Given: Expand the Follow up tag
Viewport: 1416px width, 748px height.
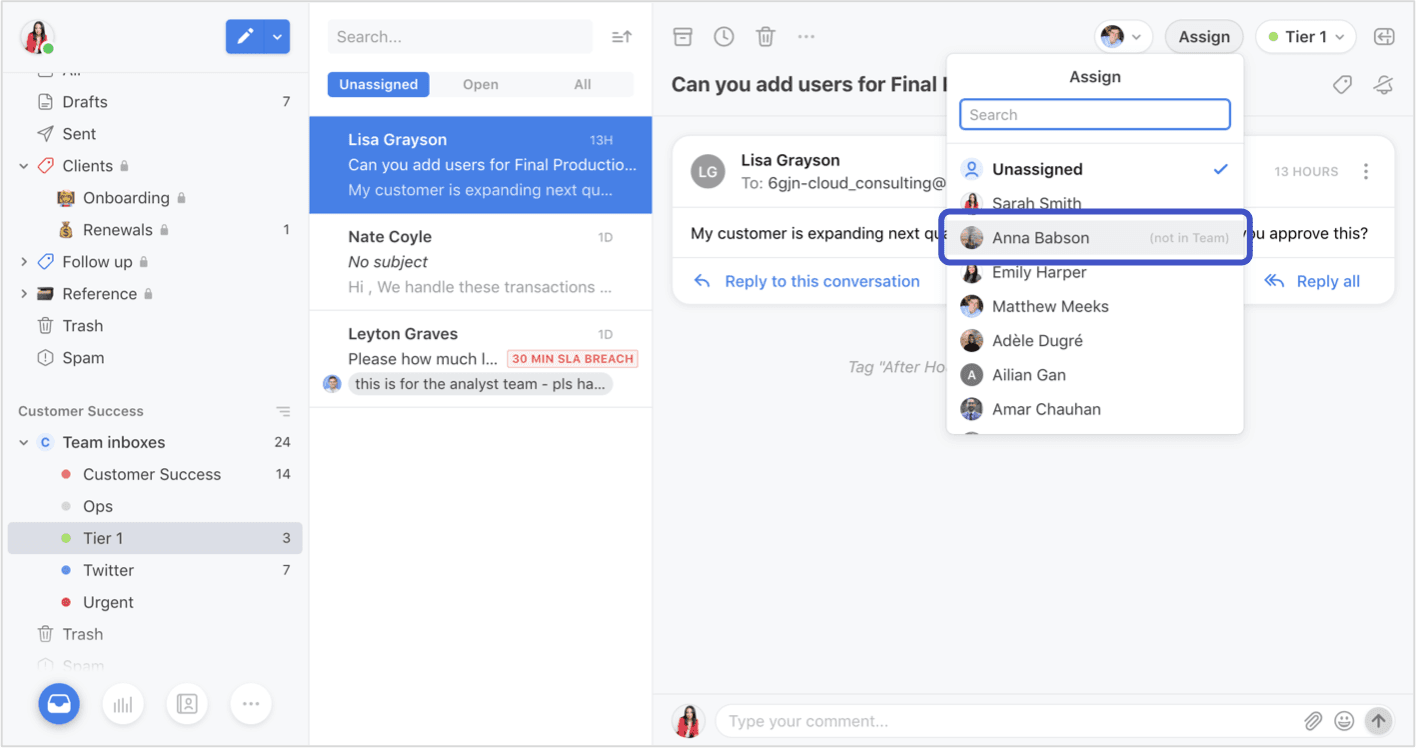Looking at the screenshot, I should 24,262.
